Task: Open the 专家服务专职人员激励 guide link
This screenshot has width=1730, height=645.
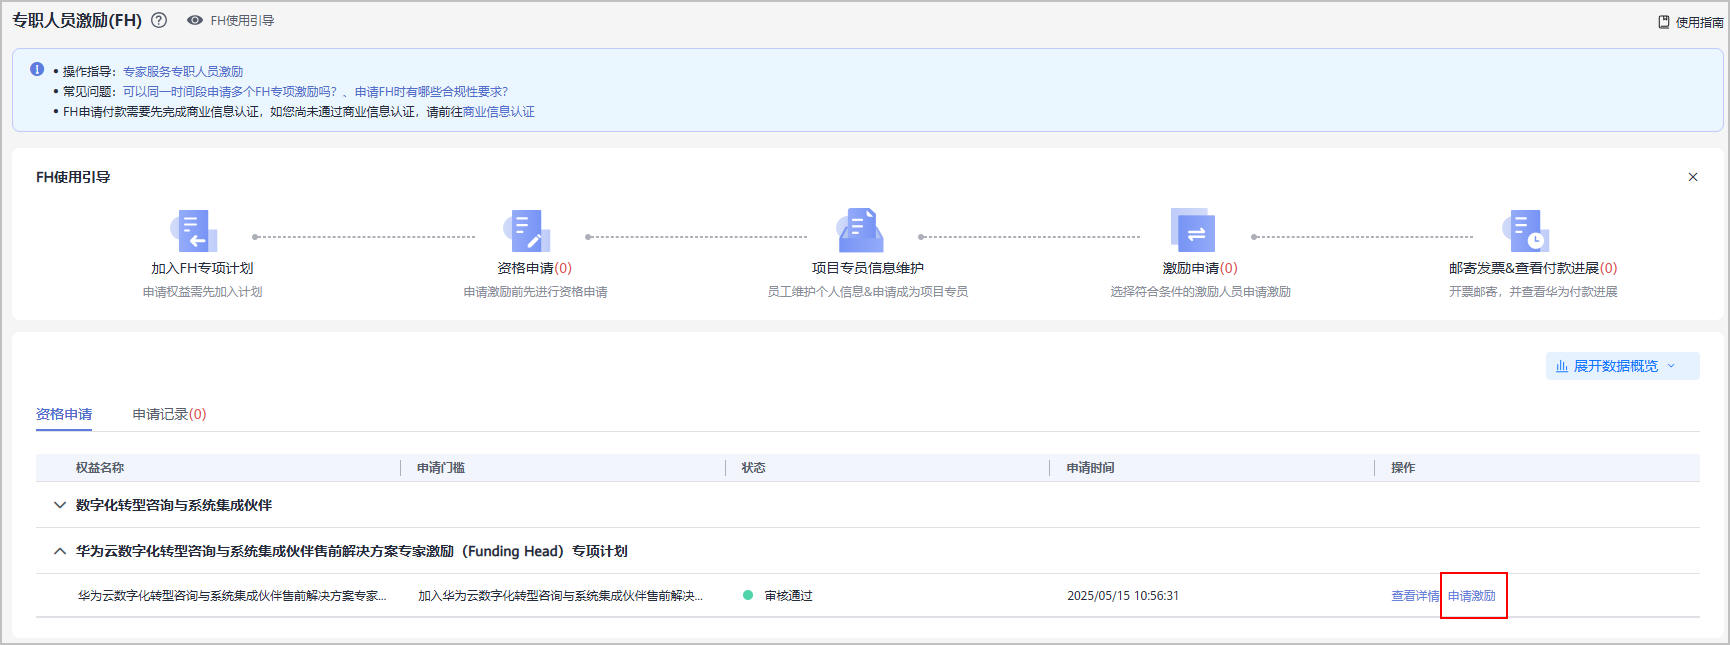Action: (183, 72)
